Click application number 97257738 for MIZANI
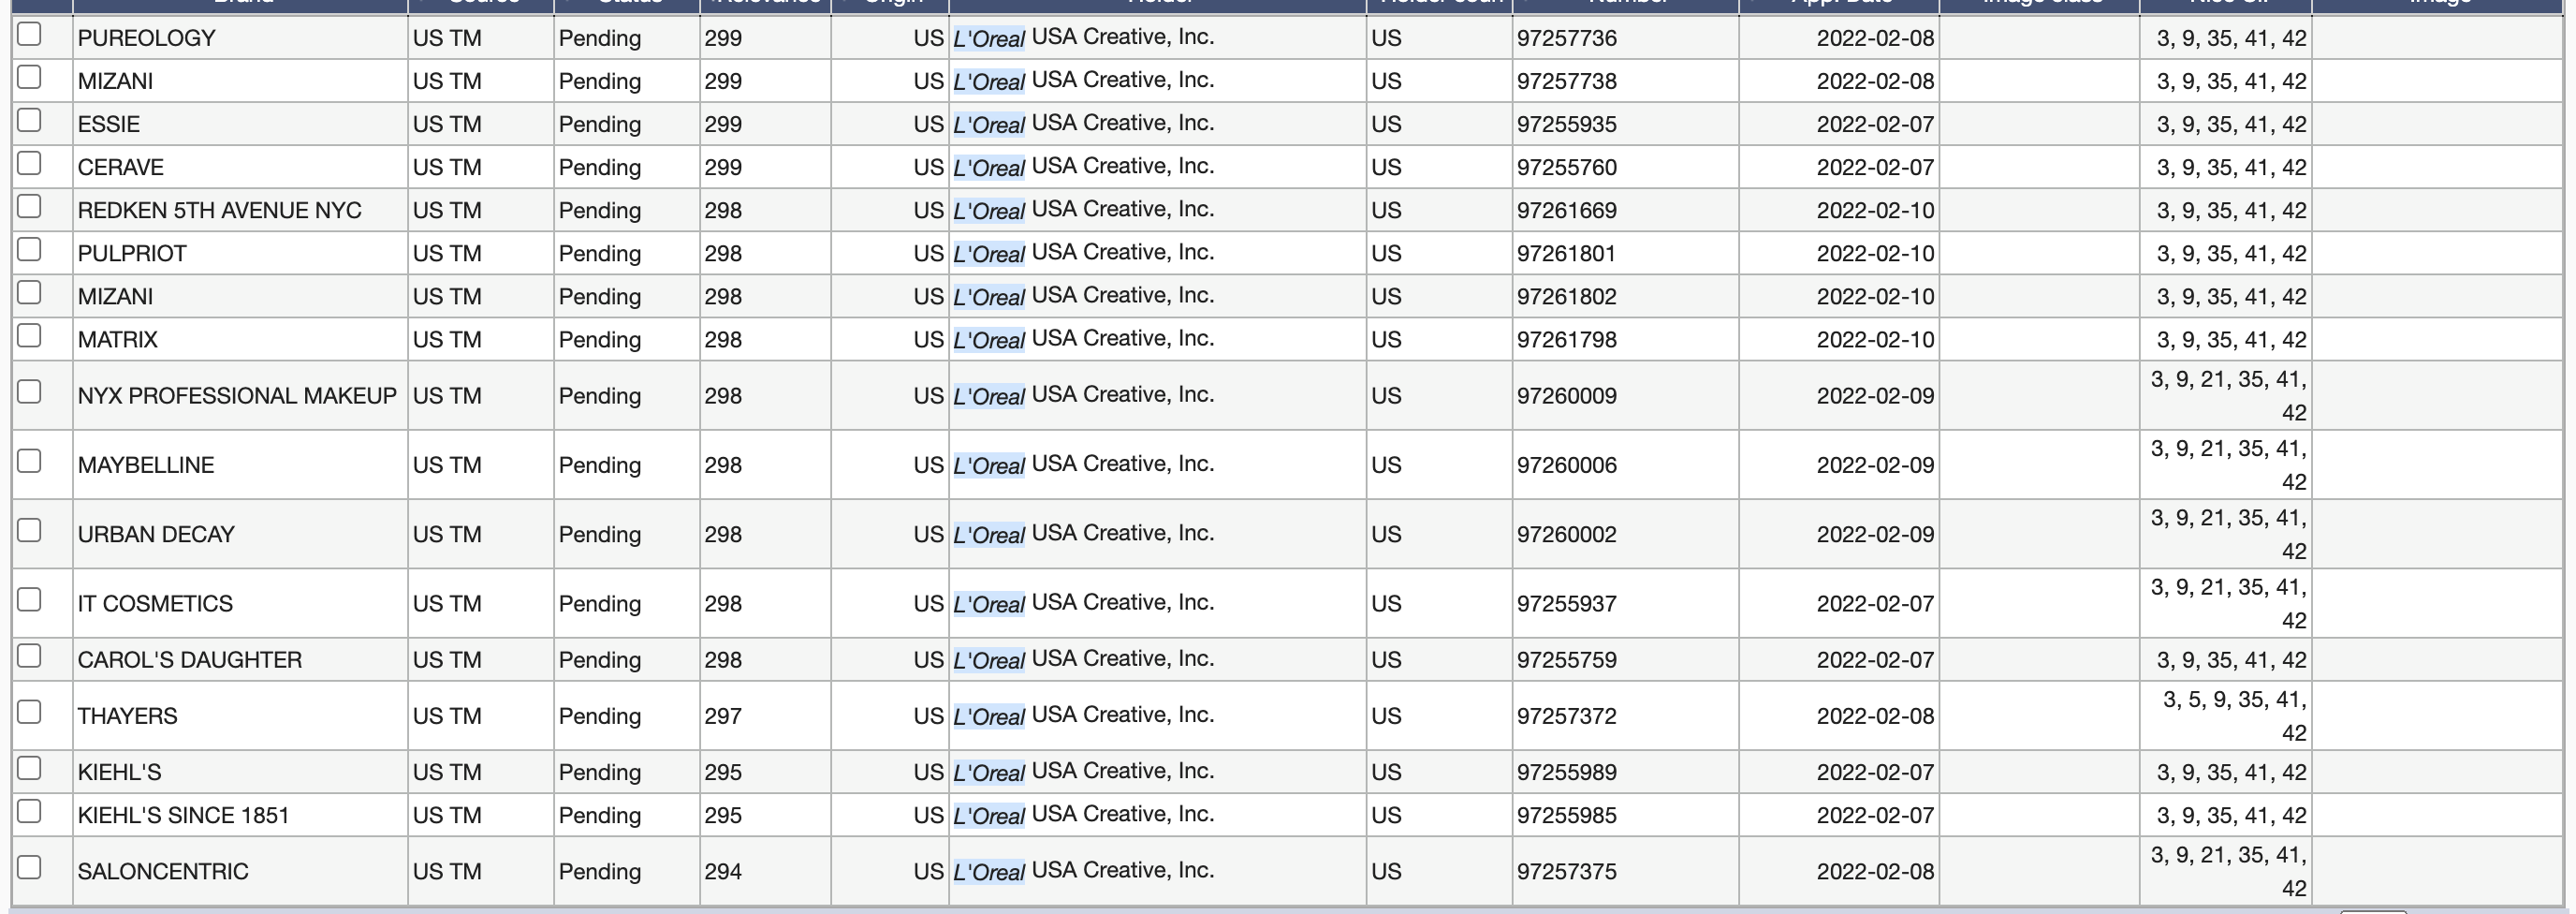 point(1566,81)
